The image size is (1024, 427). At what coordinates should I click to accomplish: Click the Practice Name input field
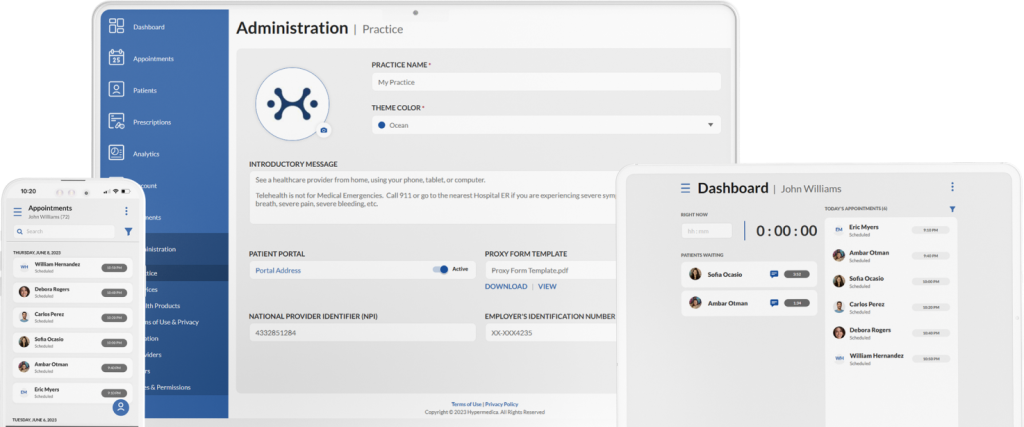[545, 82]
